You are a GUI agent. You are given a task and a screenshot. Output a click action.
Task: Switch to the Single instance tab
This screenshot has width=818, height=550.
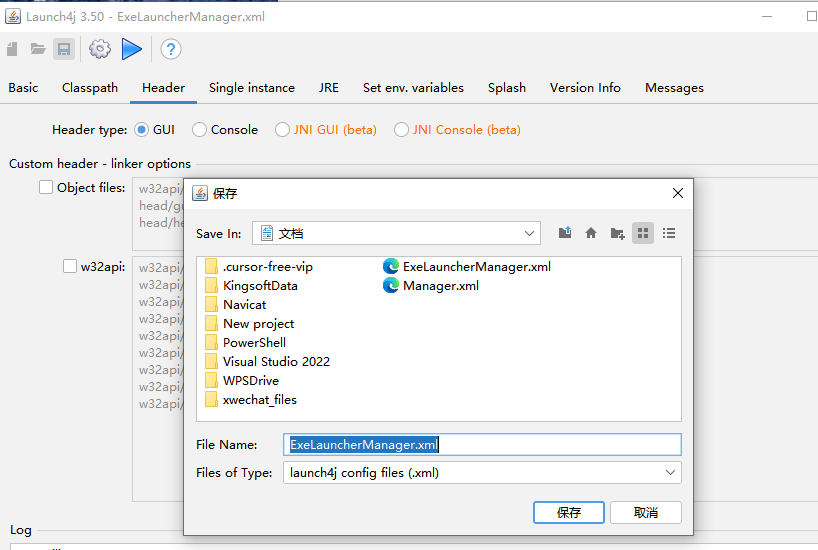pyautogui.click(x=252, y=88)
